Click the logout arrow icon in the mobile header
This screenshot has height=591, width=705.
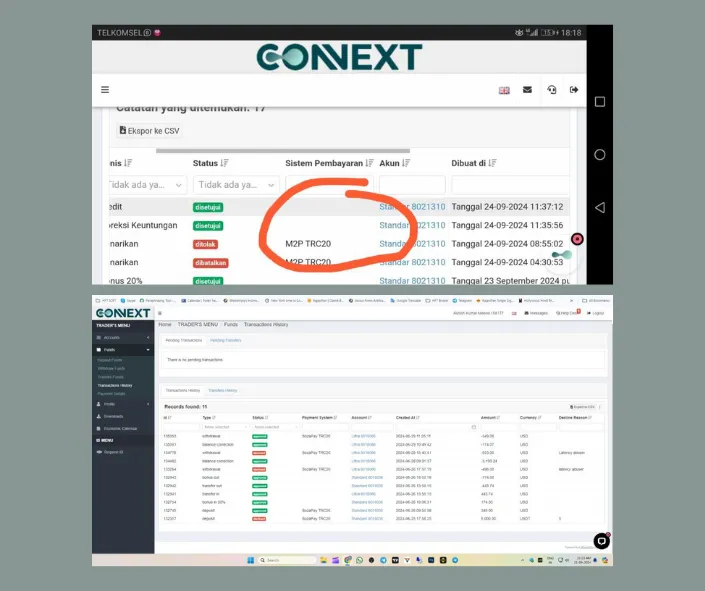tap(574, 90)
